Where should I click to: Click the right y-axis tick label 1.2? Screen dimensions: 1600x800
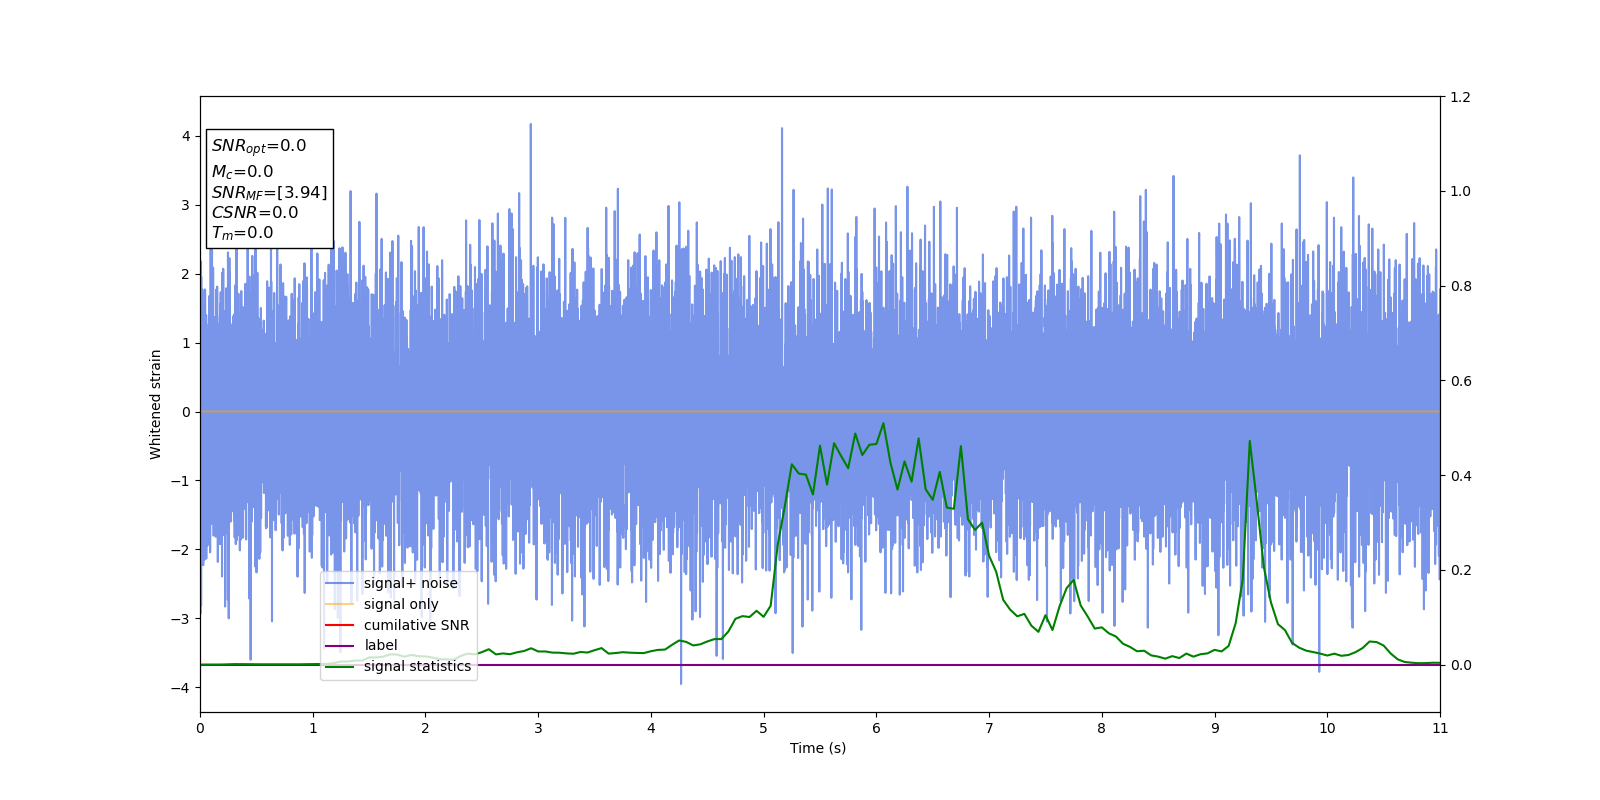pyautogui.click(x=1460, y=97)
